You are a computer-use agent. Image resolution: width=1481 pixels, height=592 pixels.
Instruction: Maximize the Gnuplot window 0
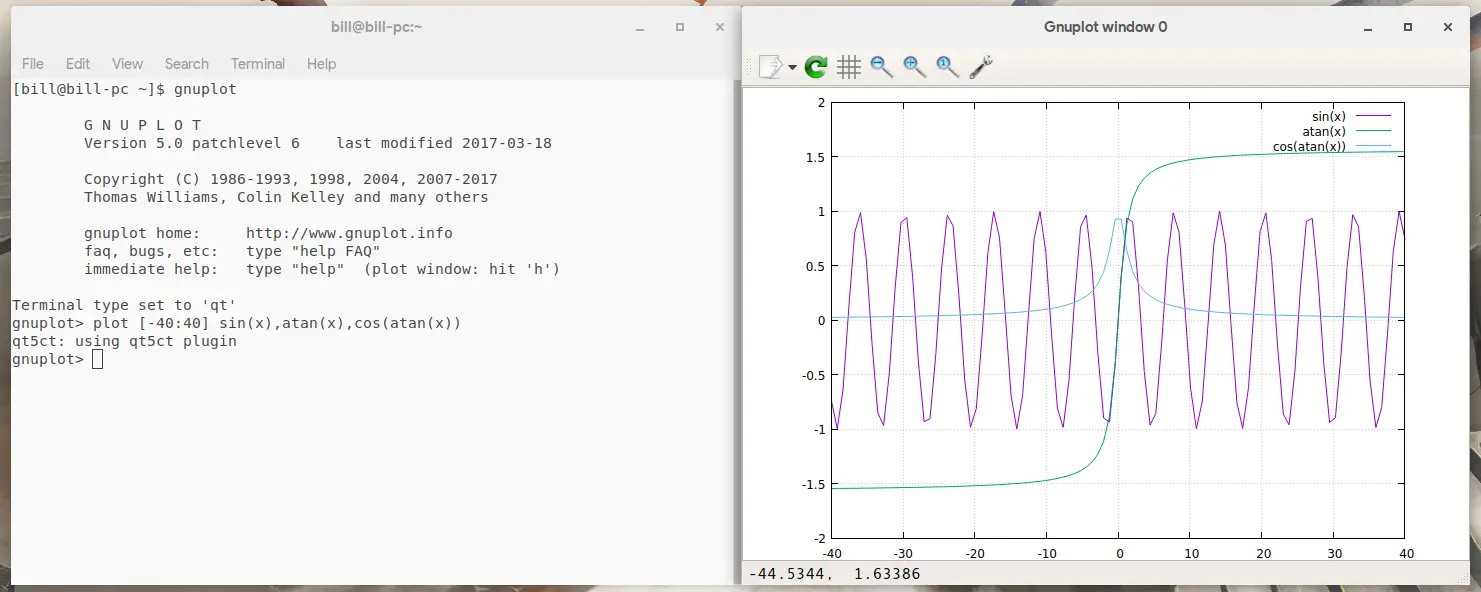[x=1408, y=27]
